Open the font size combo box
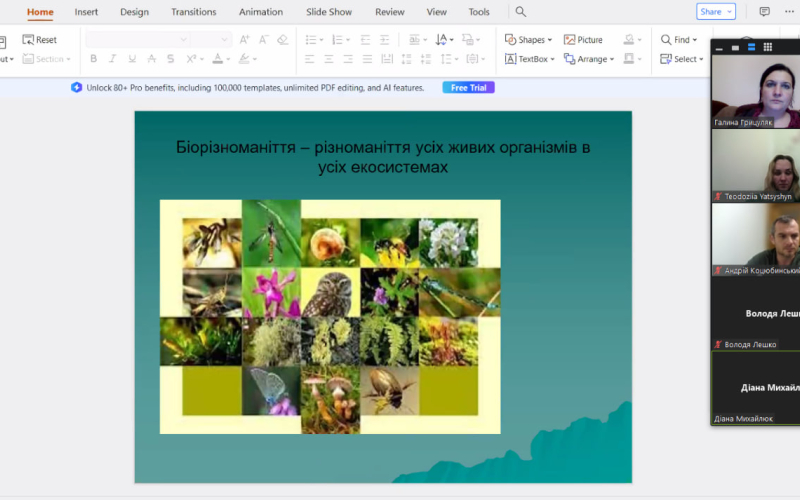This screenshot has width=800, height=500. [211, 39]
